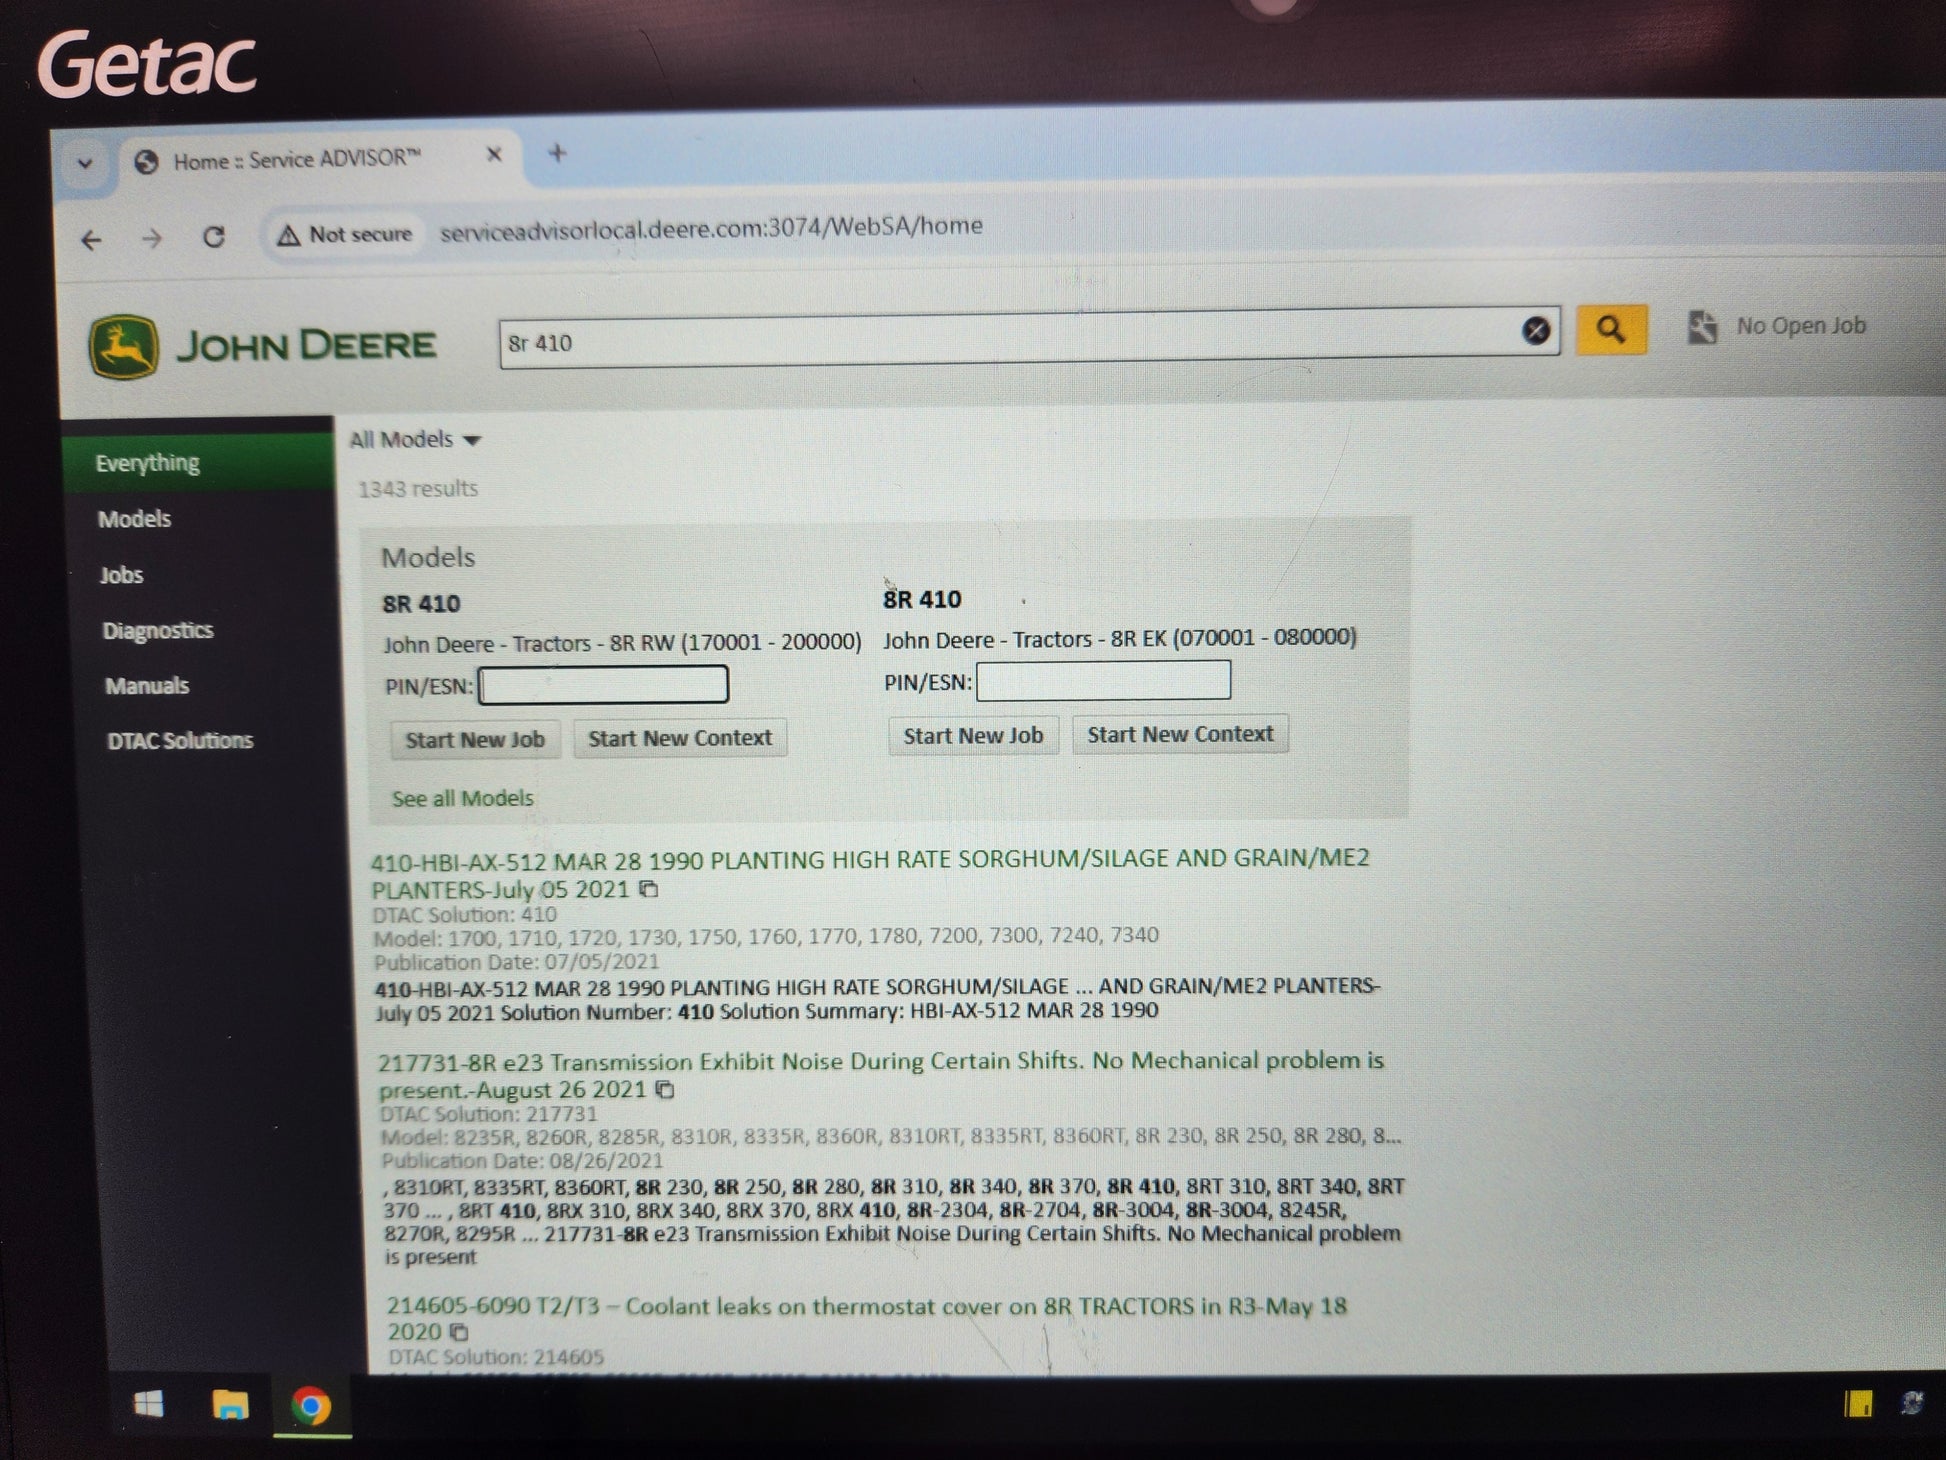Click John Deere Tractors 8R EK description
Viewport: 1946px width, 1460px height.
1119,638
